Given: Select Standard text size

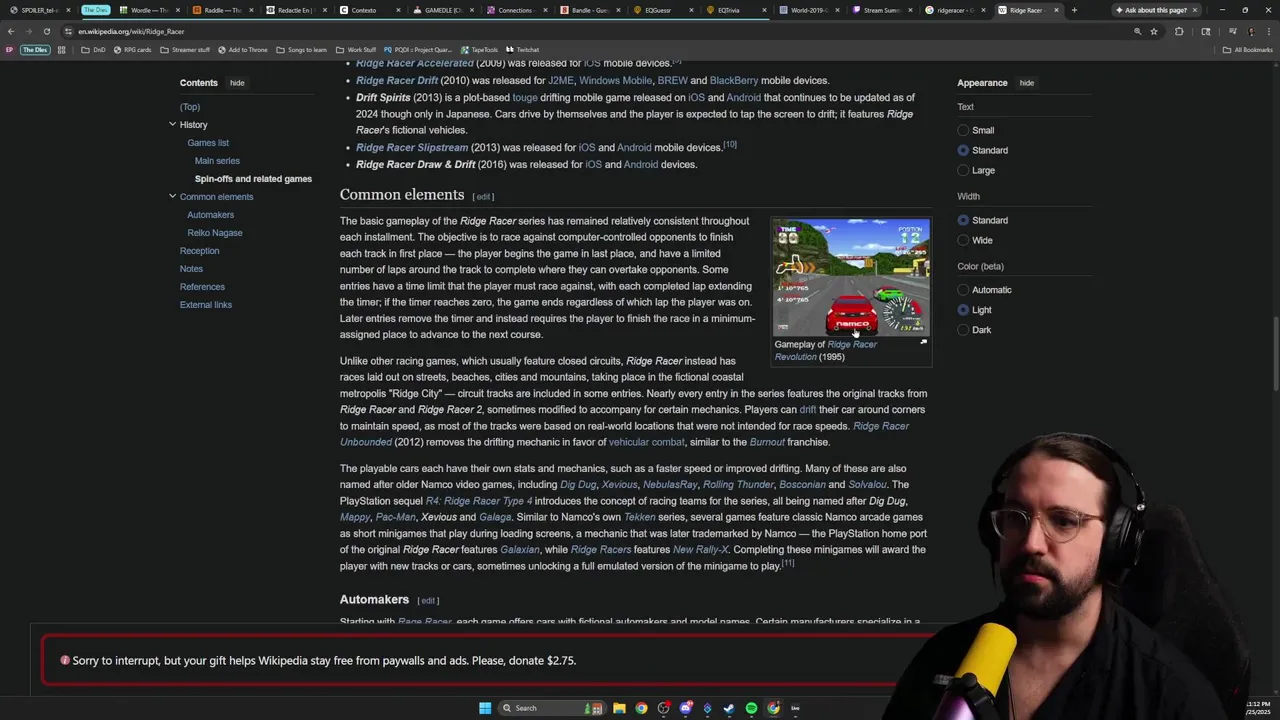Looking at the screenshot, I should 963,150.
